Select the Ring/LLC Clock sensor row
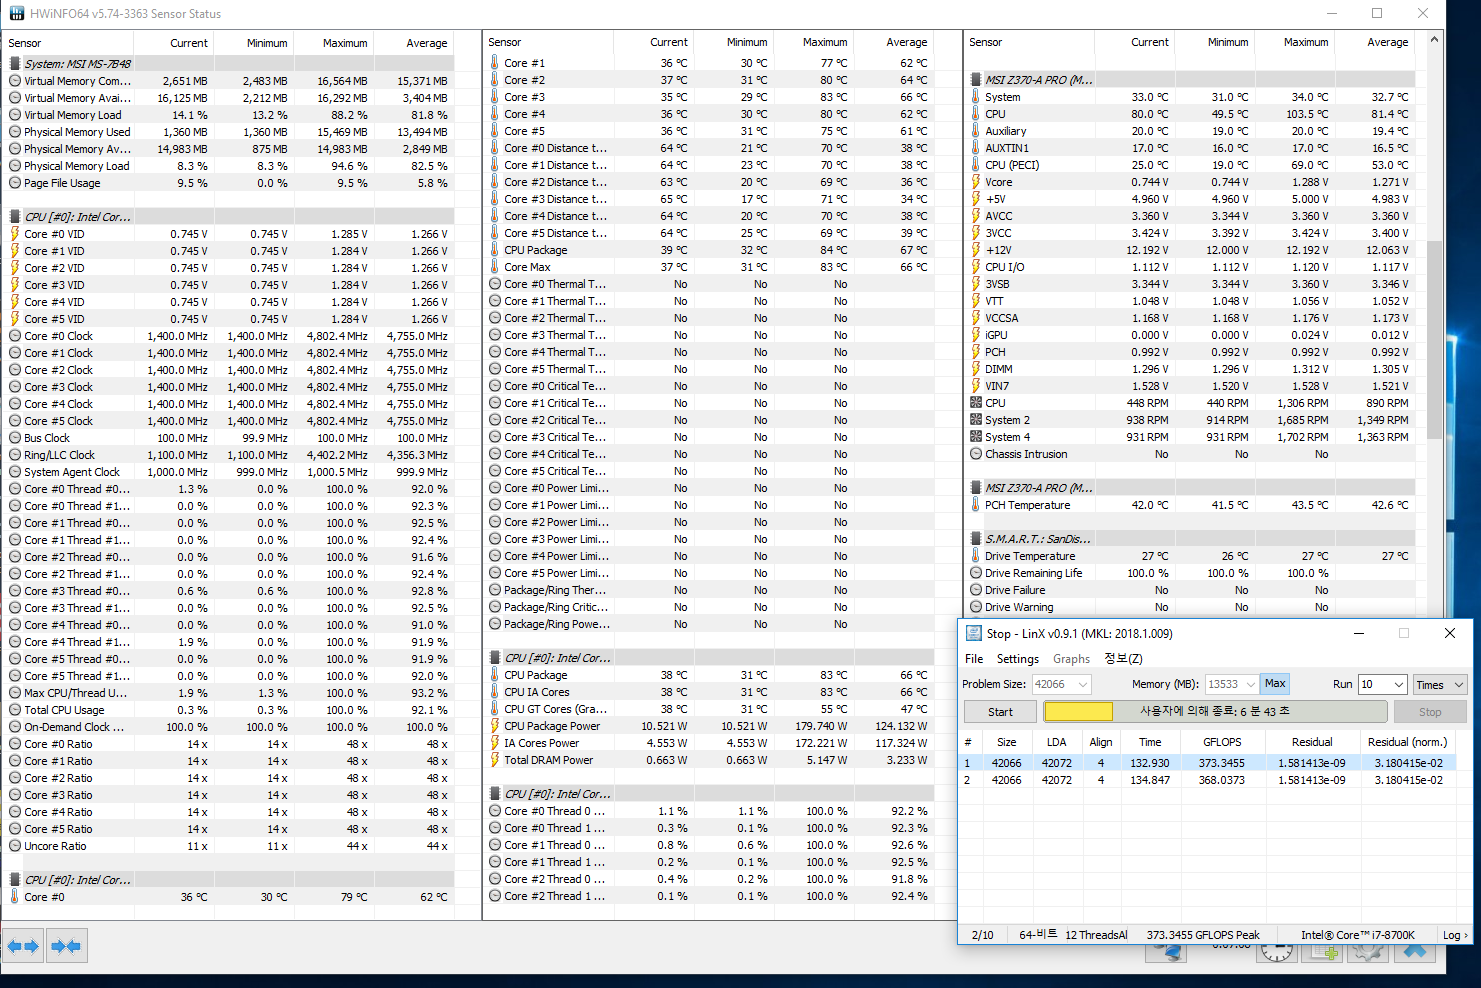The width and height of the screenshot is (1481, 988). point(228,455)
